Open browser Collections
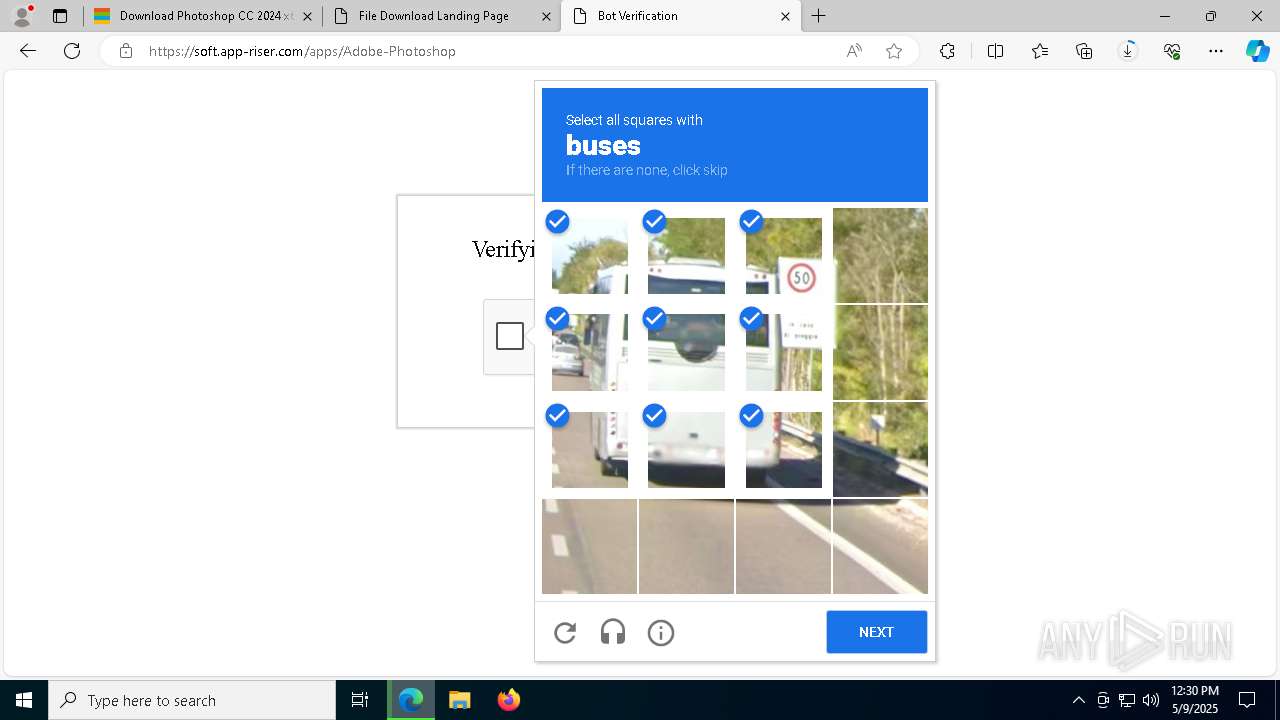This screenshot has width=1280, height=720. tap(1084, 51)
